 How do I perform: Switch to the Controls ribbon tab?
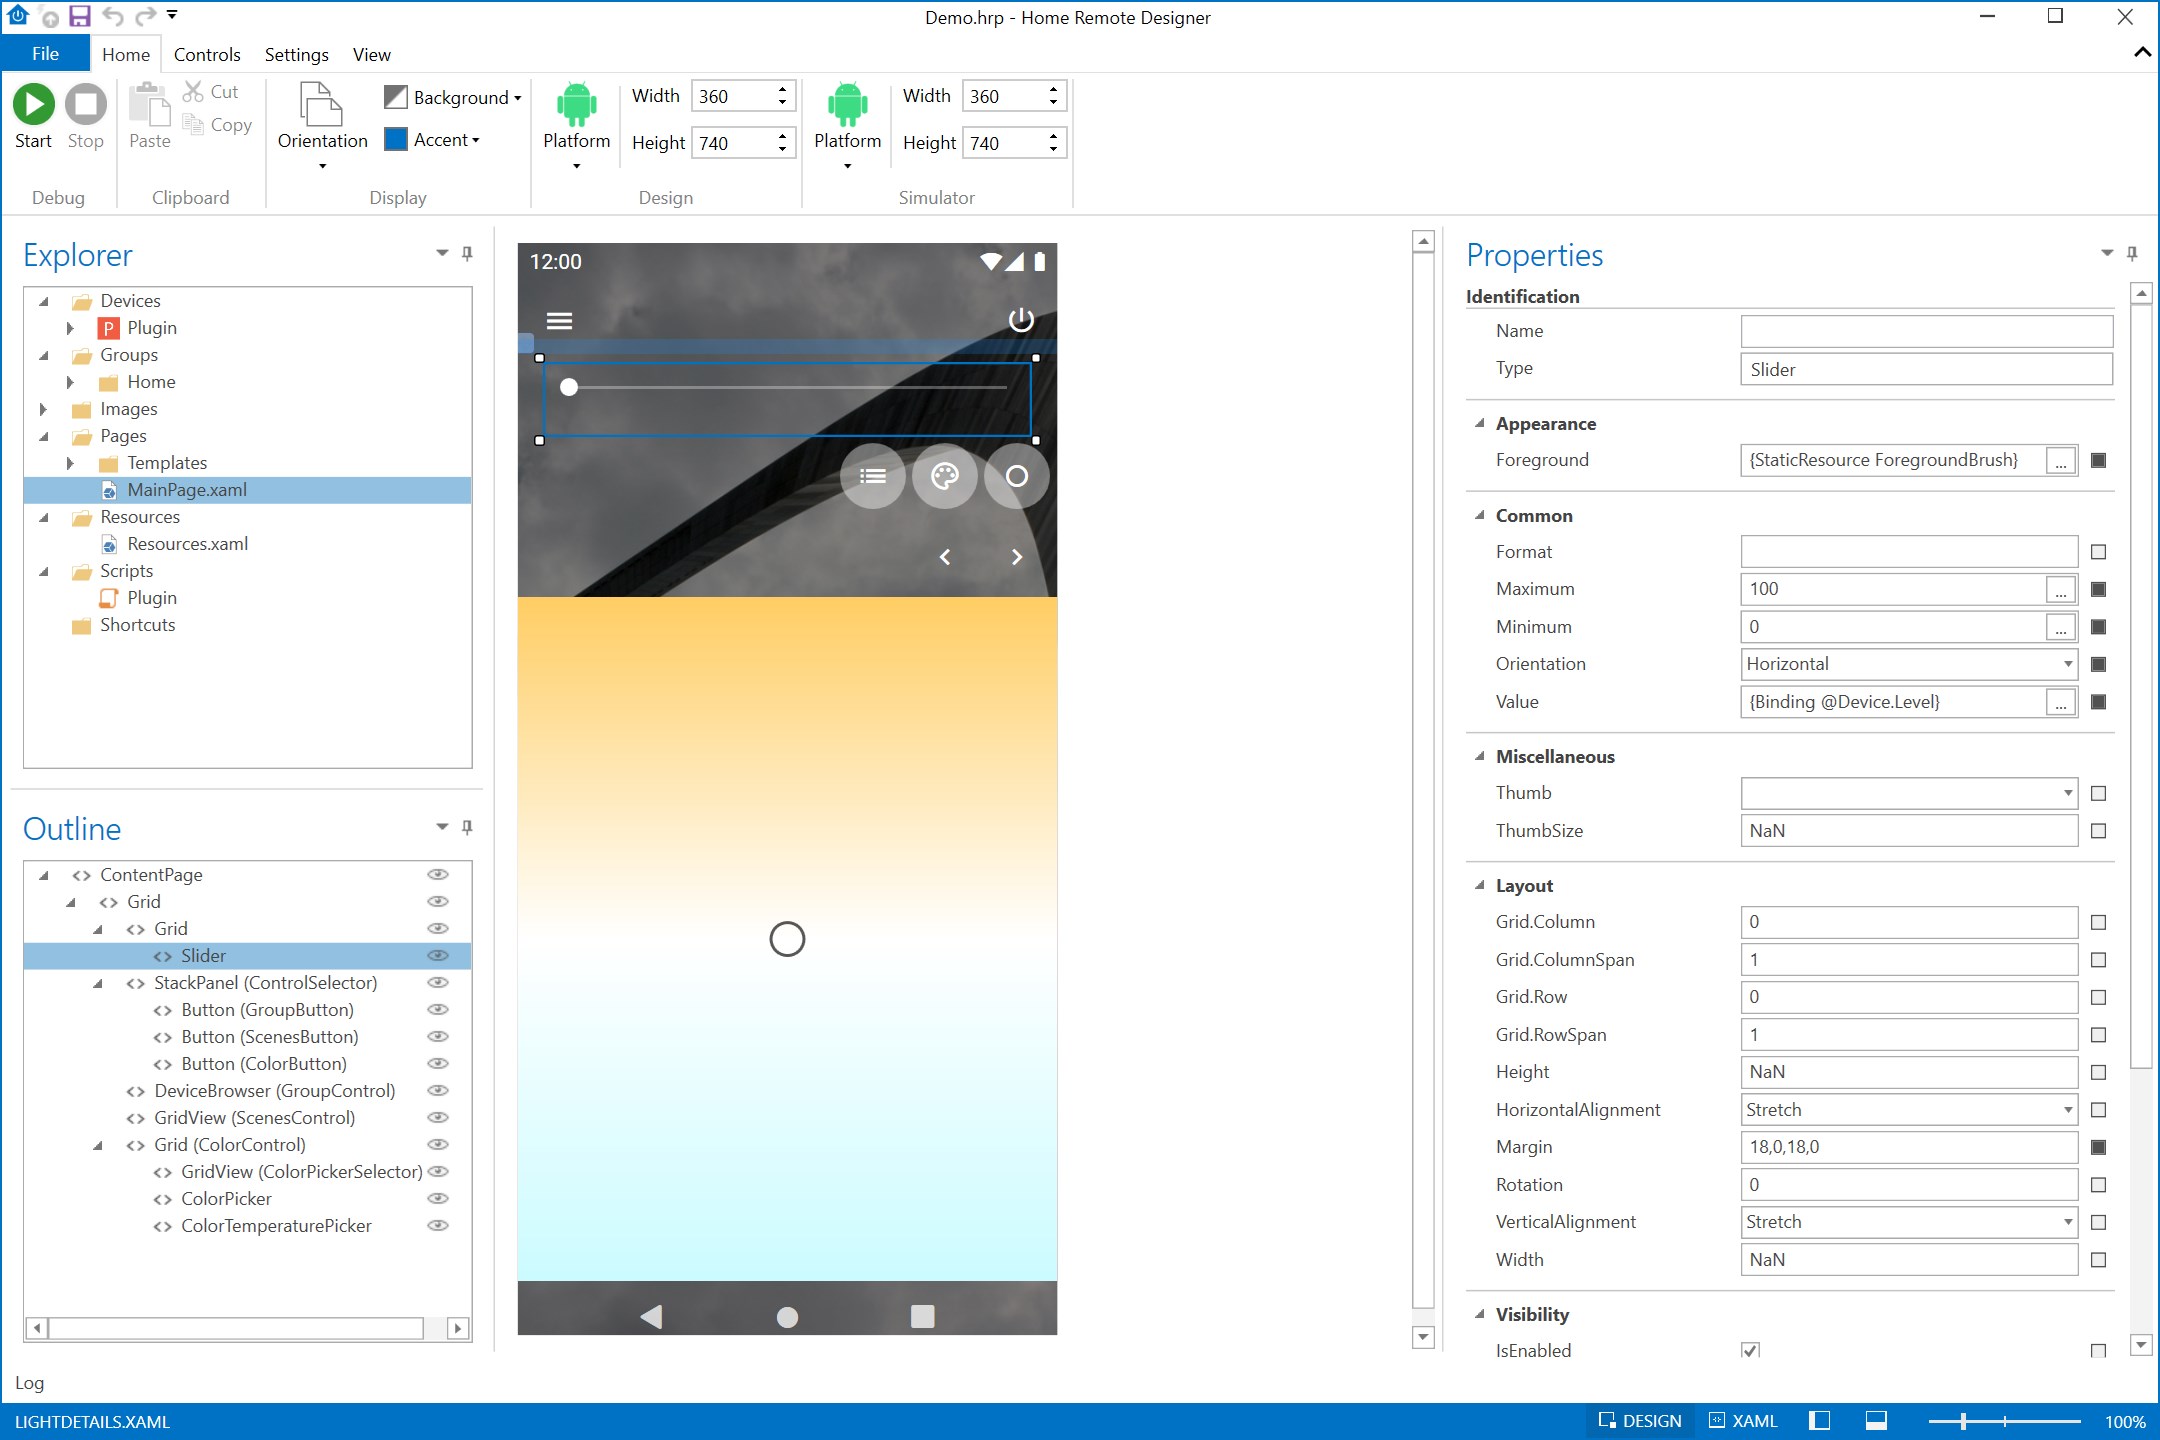[207, 55]
